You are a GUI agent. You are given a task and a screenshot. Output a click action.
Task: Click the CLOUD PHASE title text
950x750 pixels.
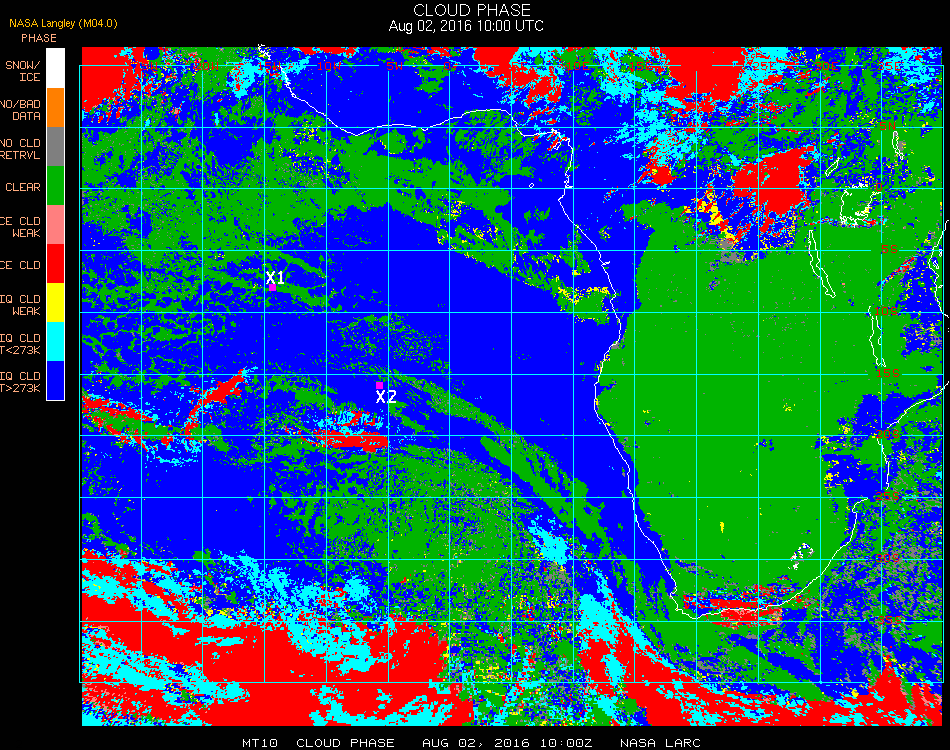click(471, 10)
